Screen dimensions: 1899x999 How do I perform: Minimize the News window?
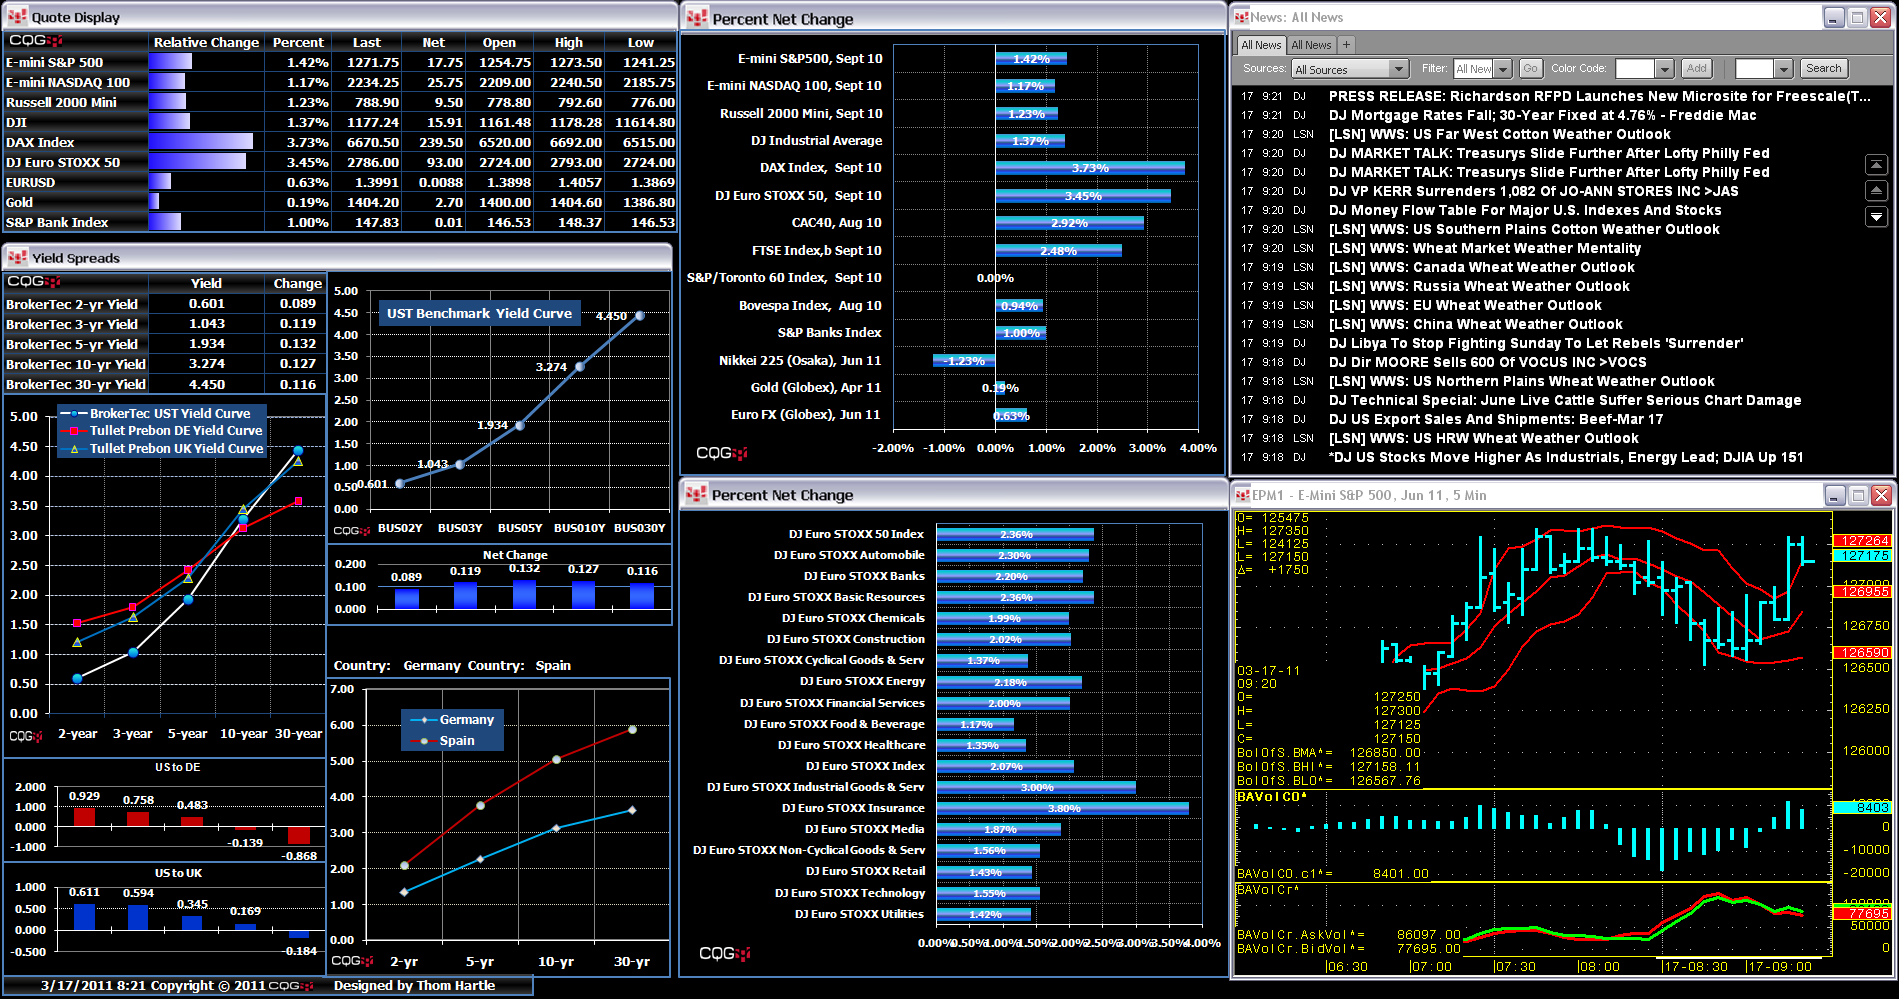(1833, 17)
